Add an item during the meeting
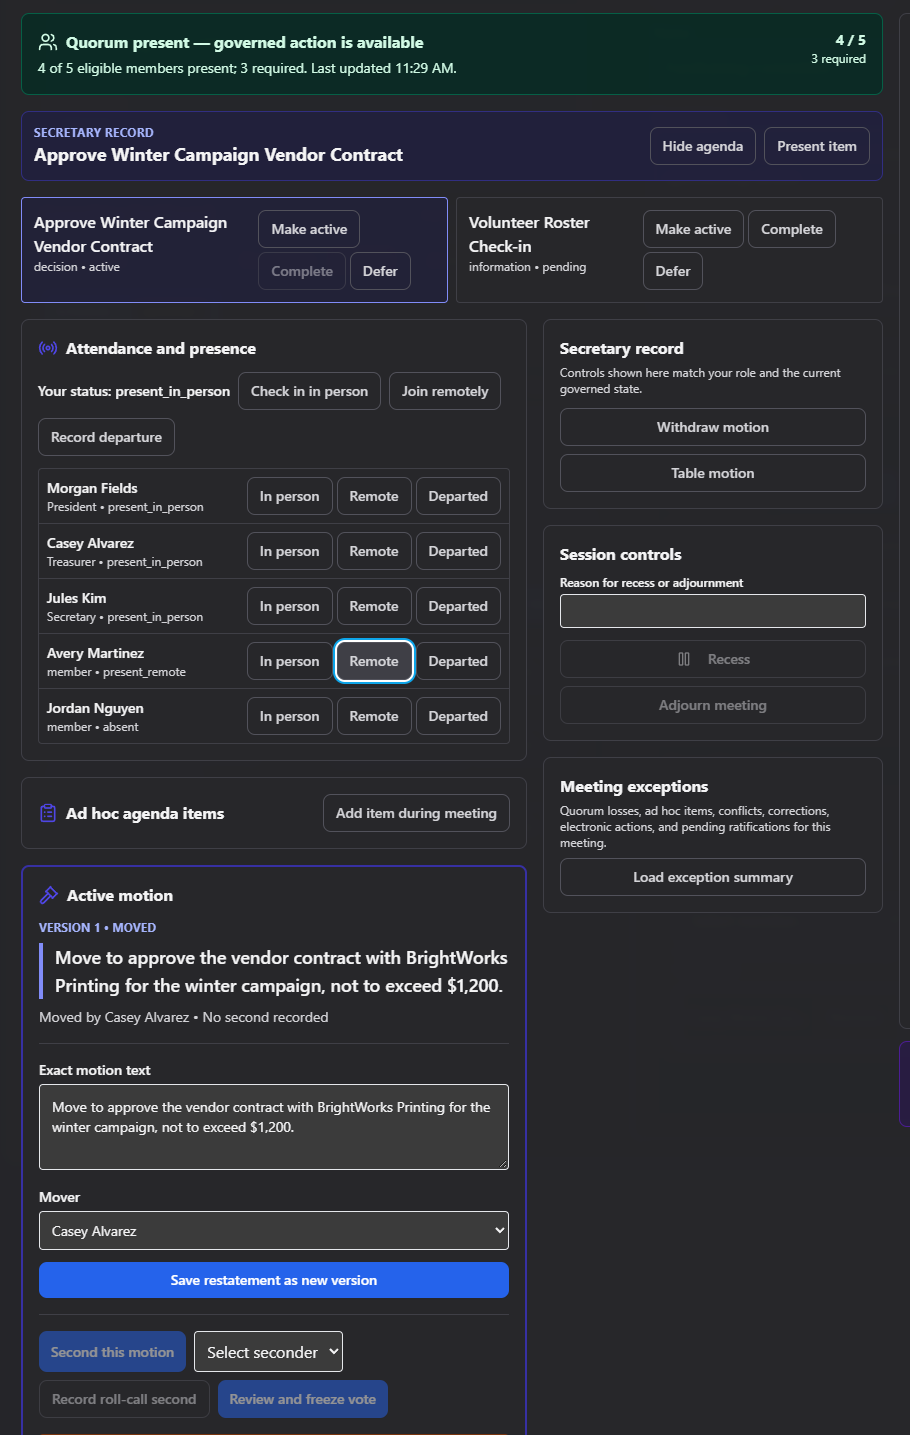 coord(416,813)
